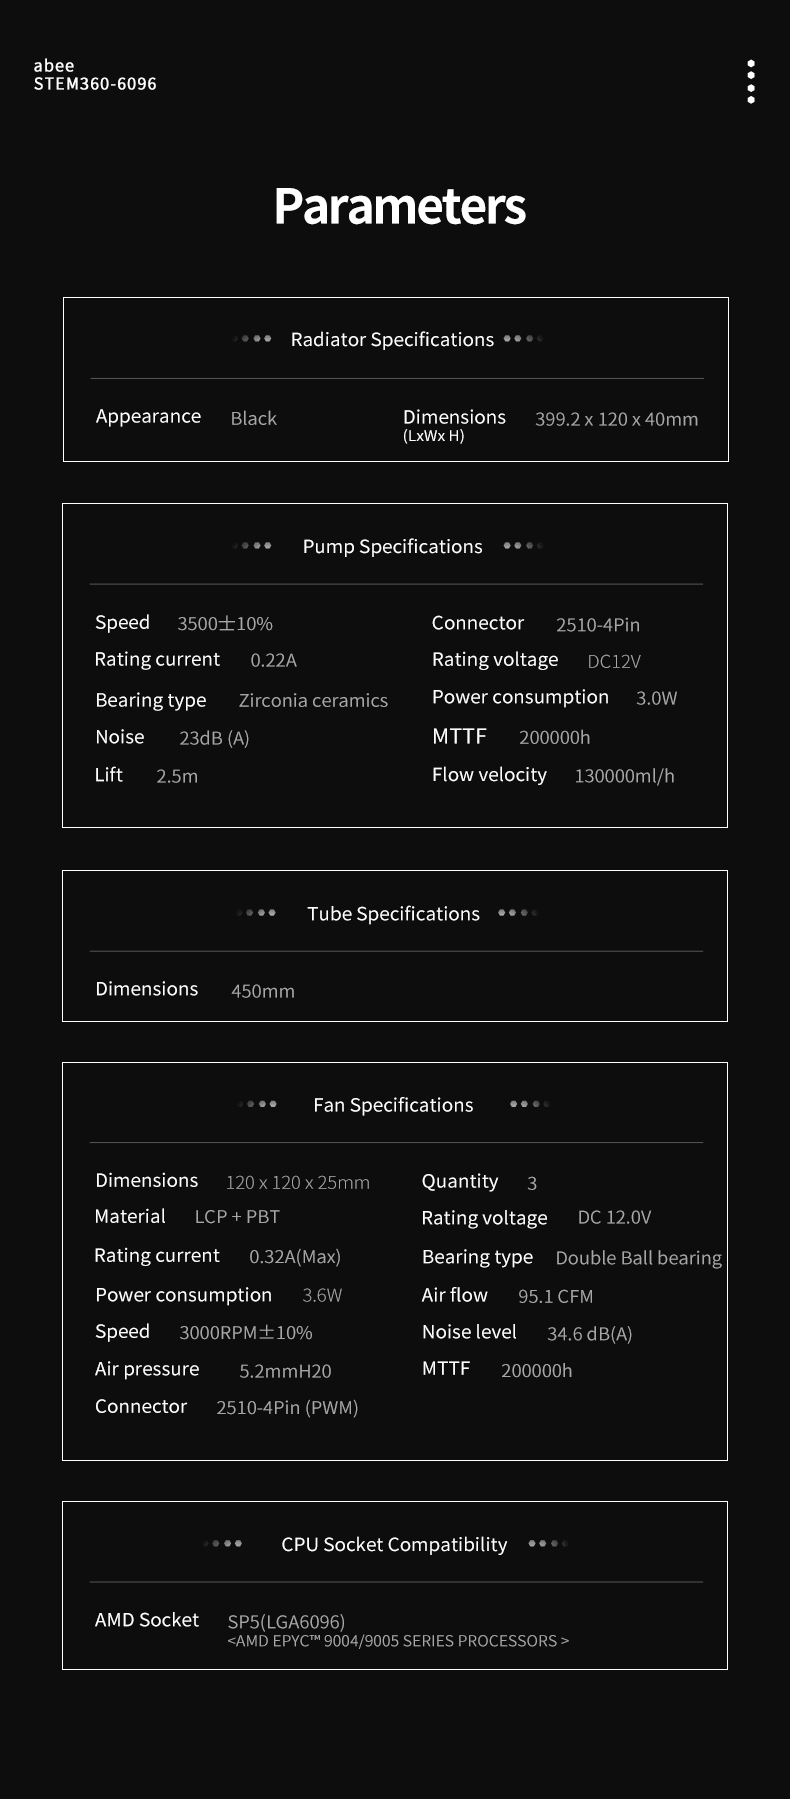790x1799 pixels.
Task: Click the CPU Socket Compatibility header
Action: pos(394,1545)
